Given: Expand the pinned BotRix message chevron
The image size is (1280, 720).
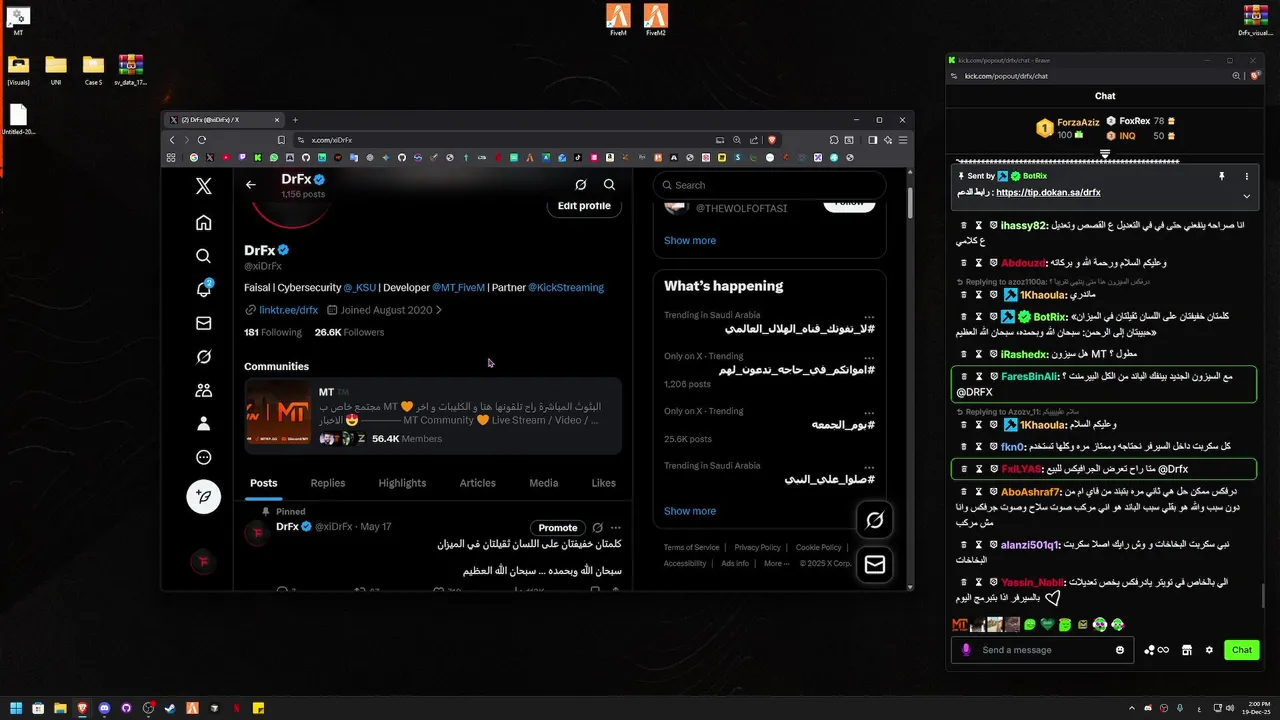Looking at the screenshot, I should click(1247, 196).
